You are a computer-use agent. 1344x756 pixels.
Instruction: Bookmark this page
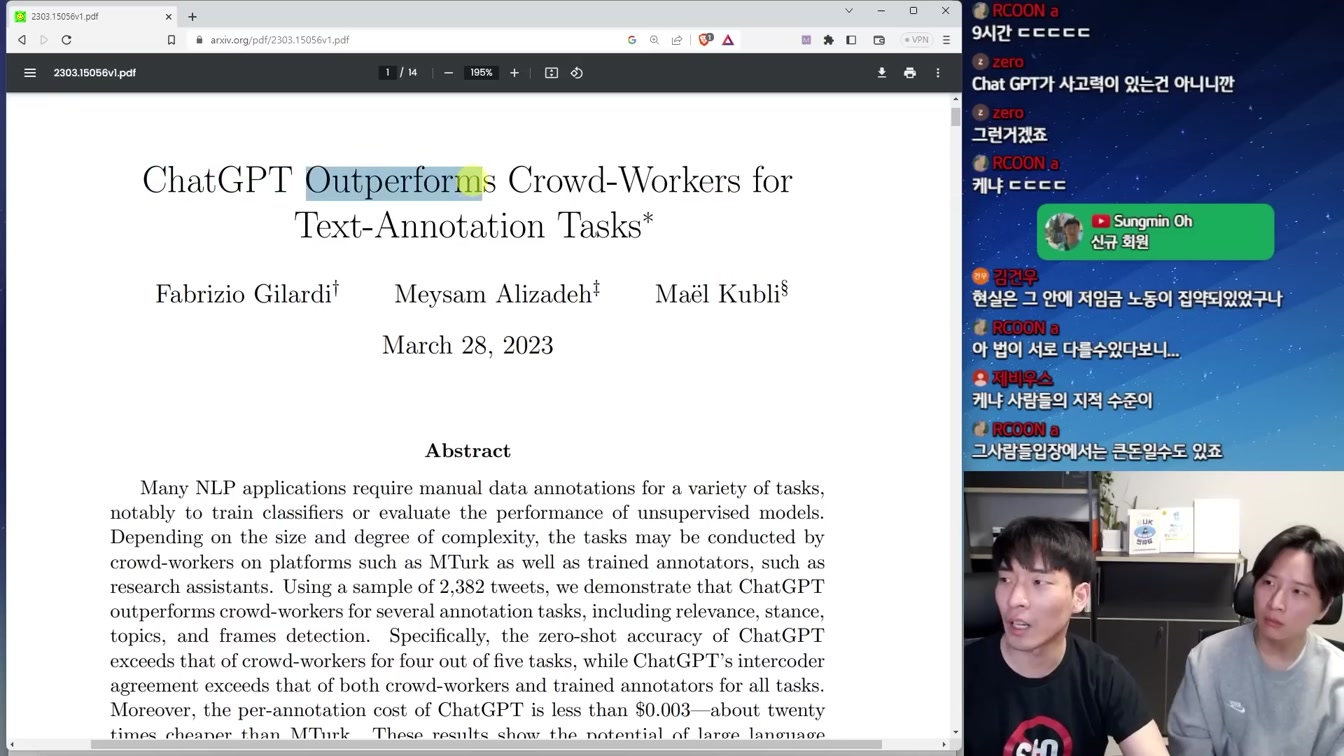coord(171,40)
